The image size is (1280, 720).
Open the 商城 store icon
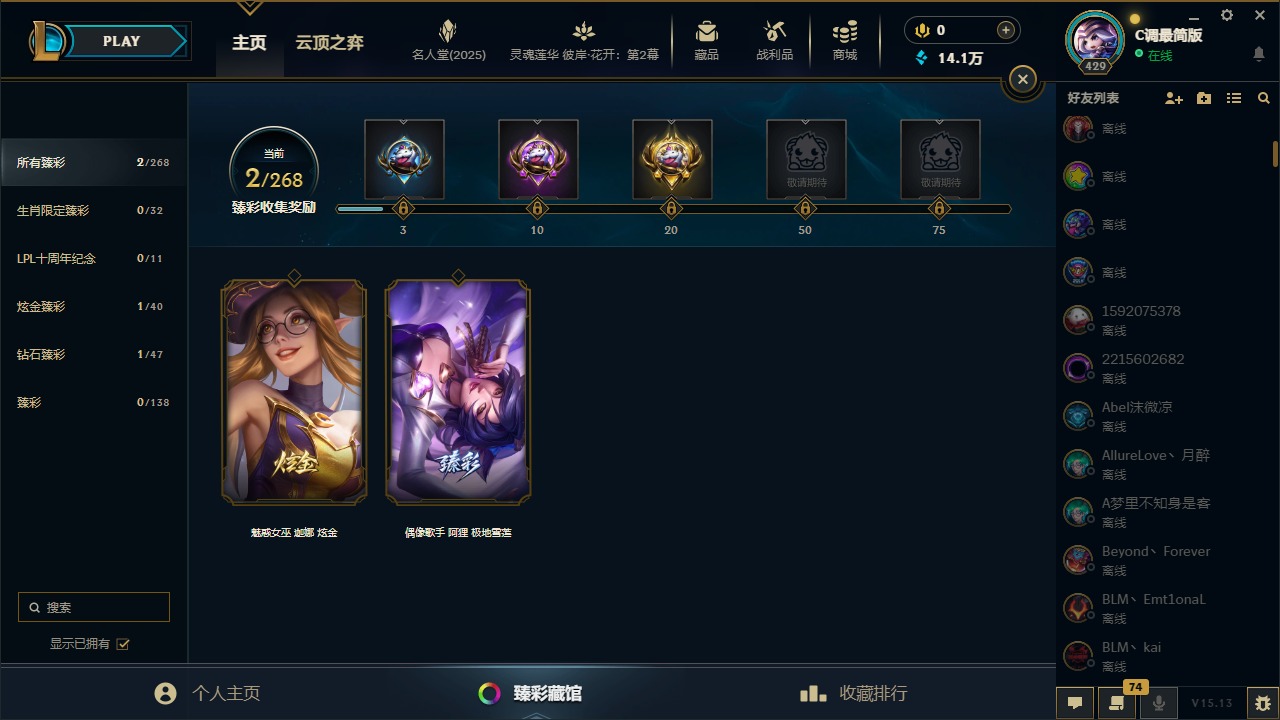coord(845,40)
